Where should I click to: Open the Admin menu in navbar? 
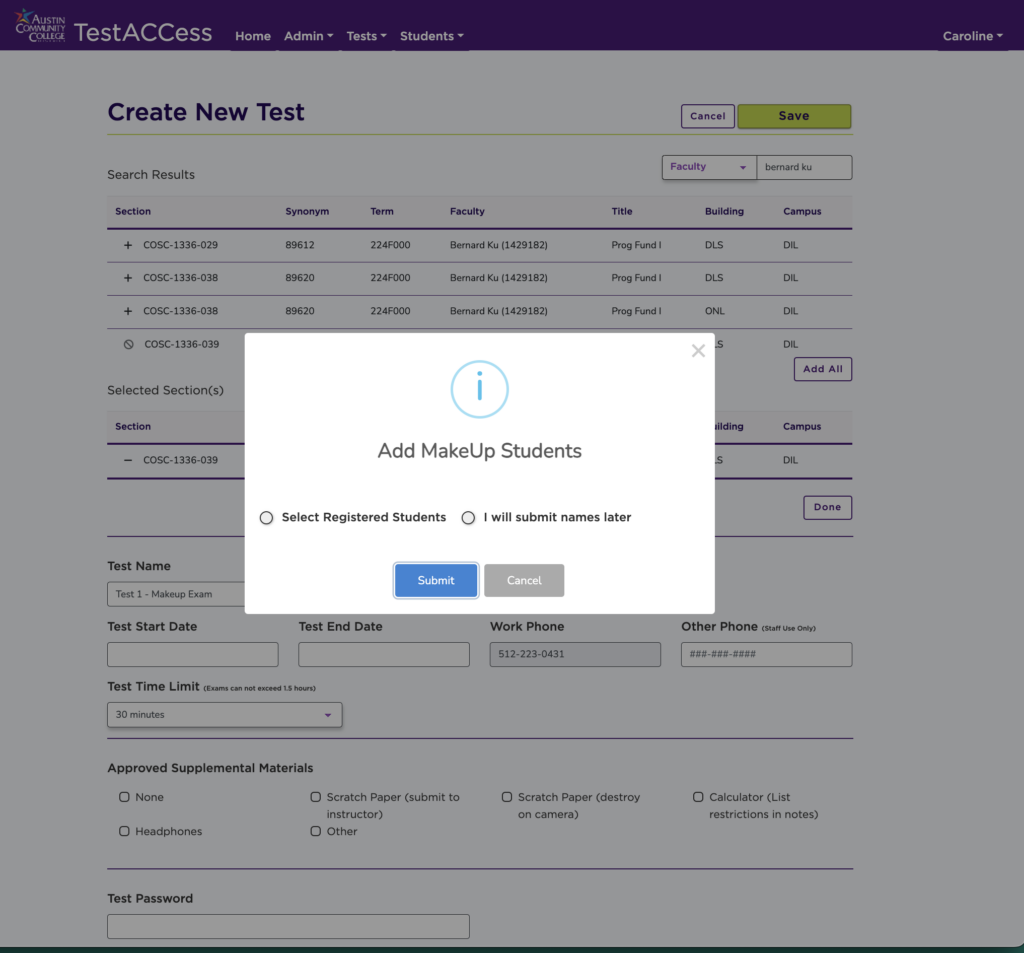308,36
